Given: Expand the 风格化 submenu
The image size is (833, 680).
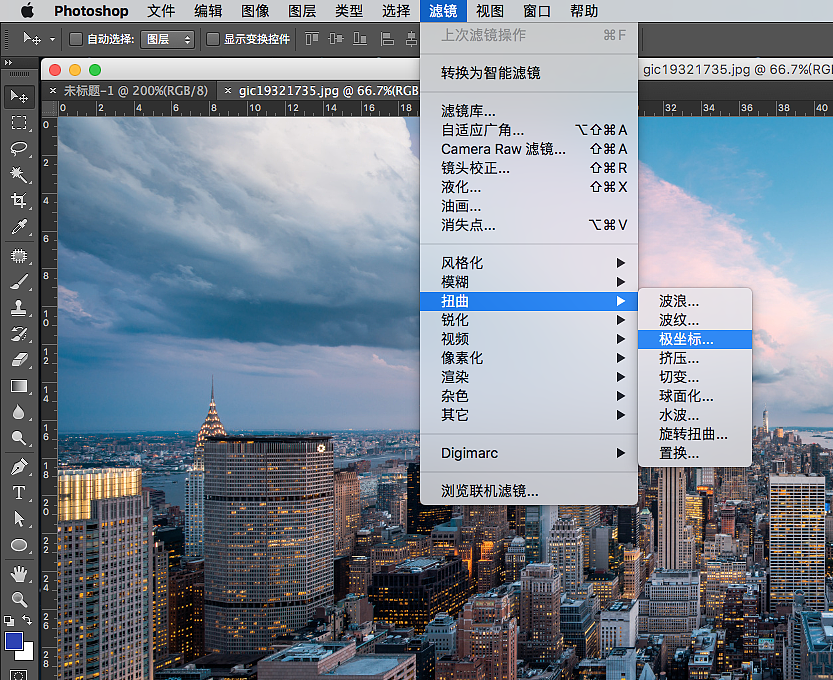Looking at the screenshot, I should click(x=529, y=263).
